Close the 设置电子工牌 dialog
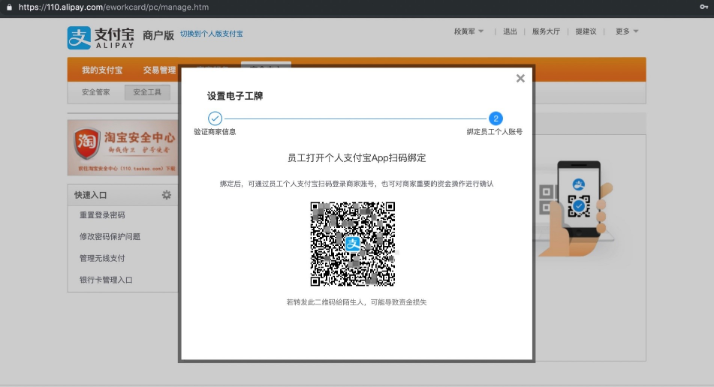This screenshot has height=387, width=714. pos(520,78)
